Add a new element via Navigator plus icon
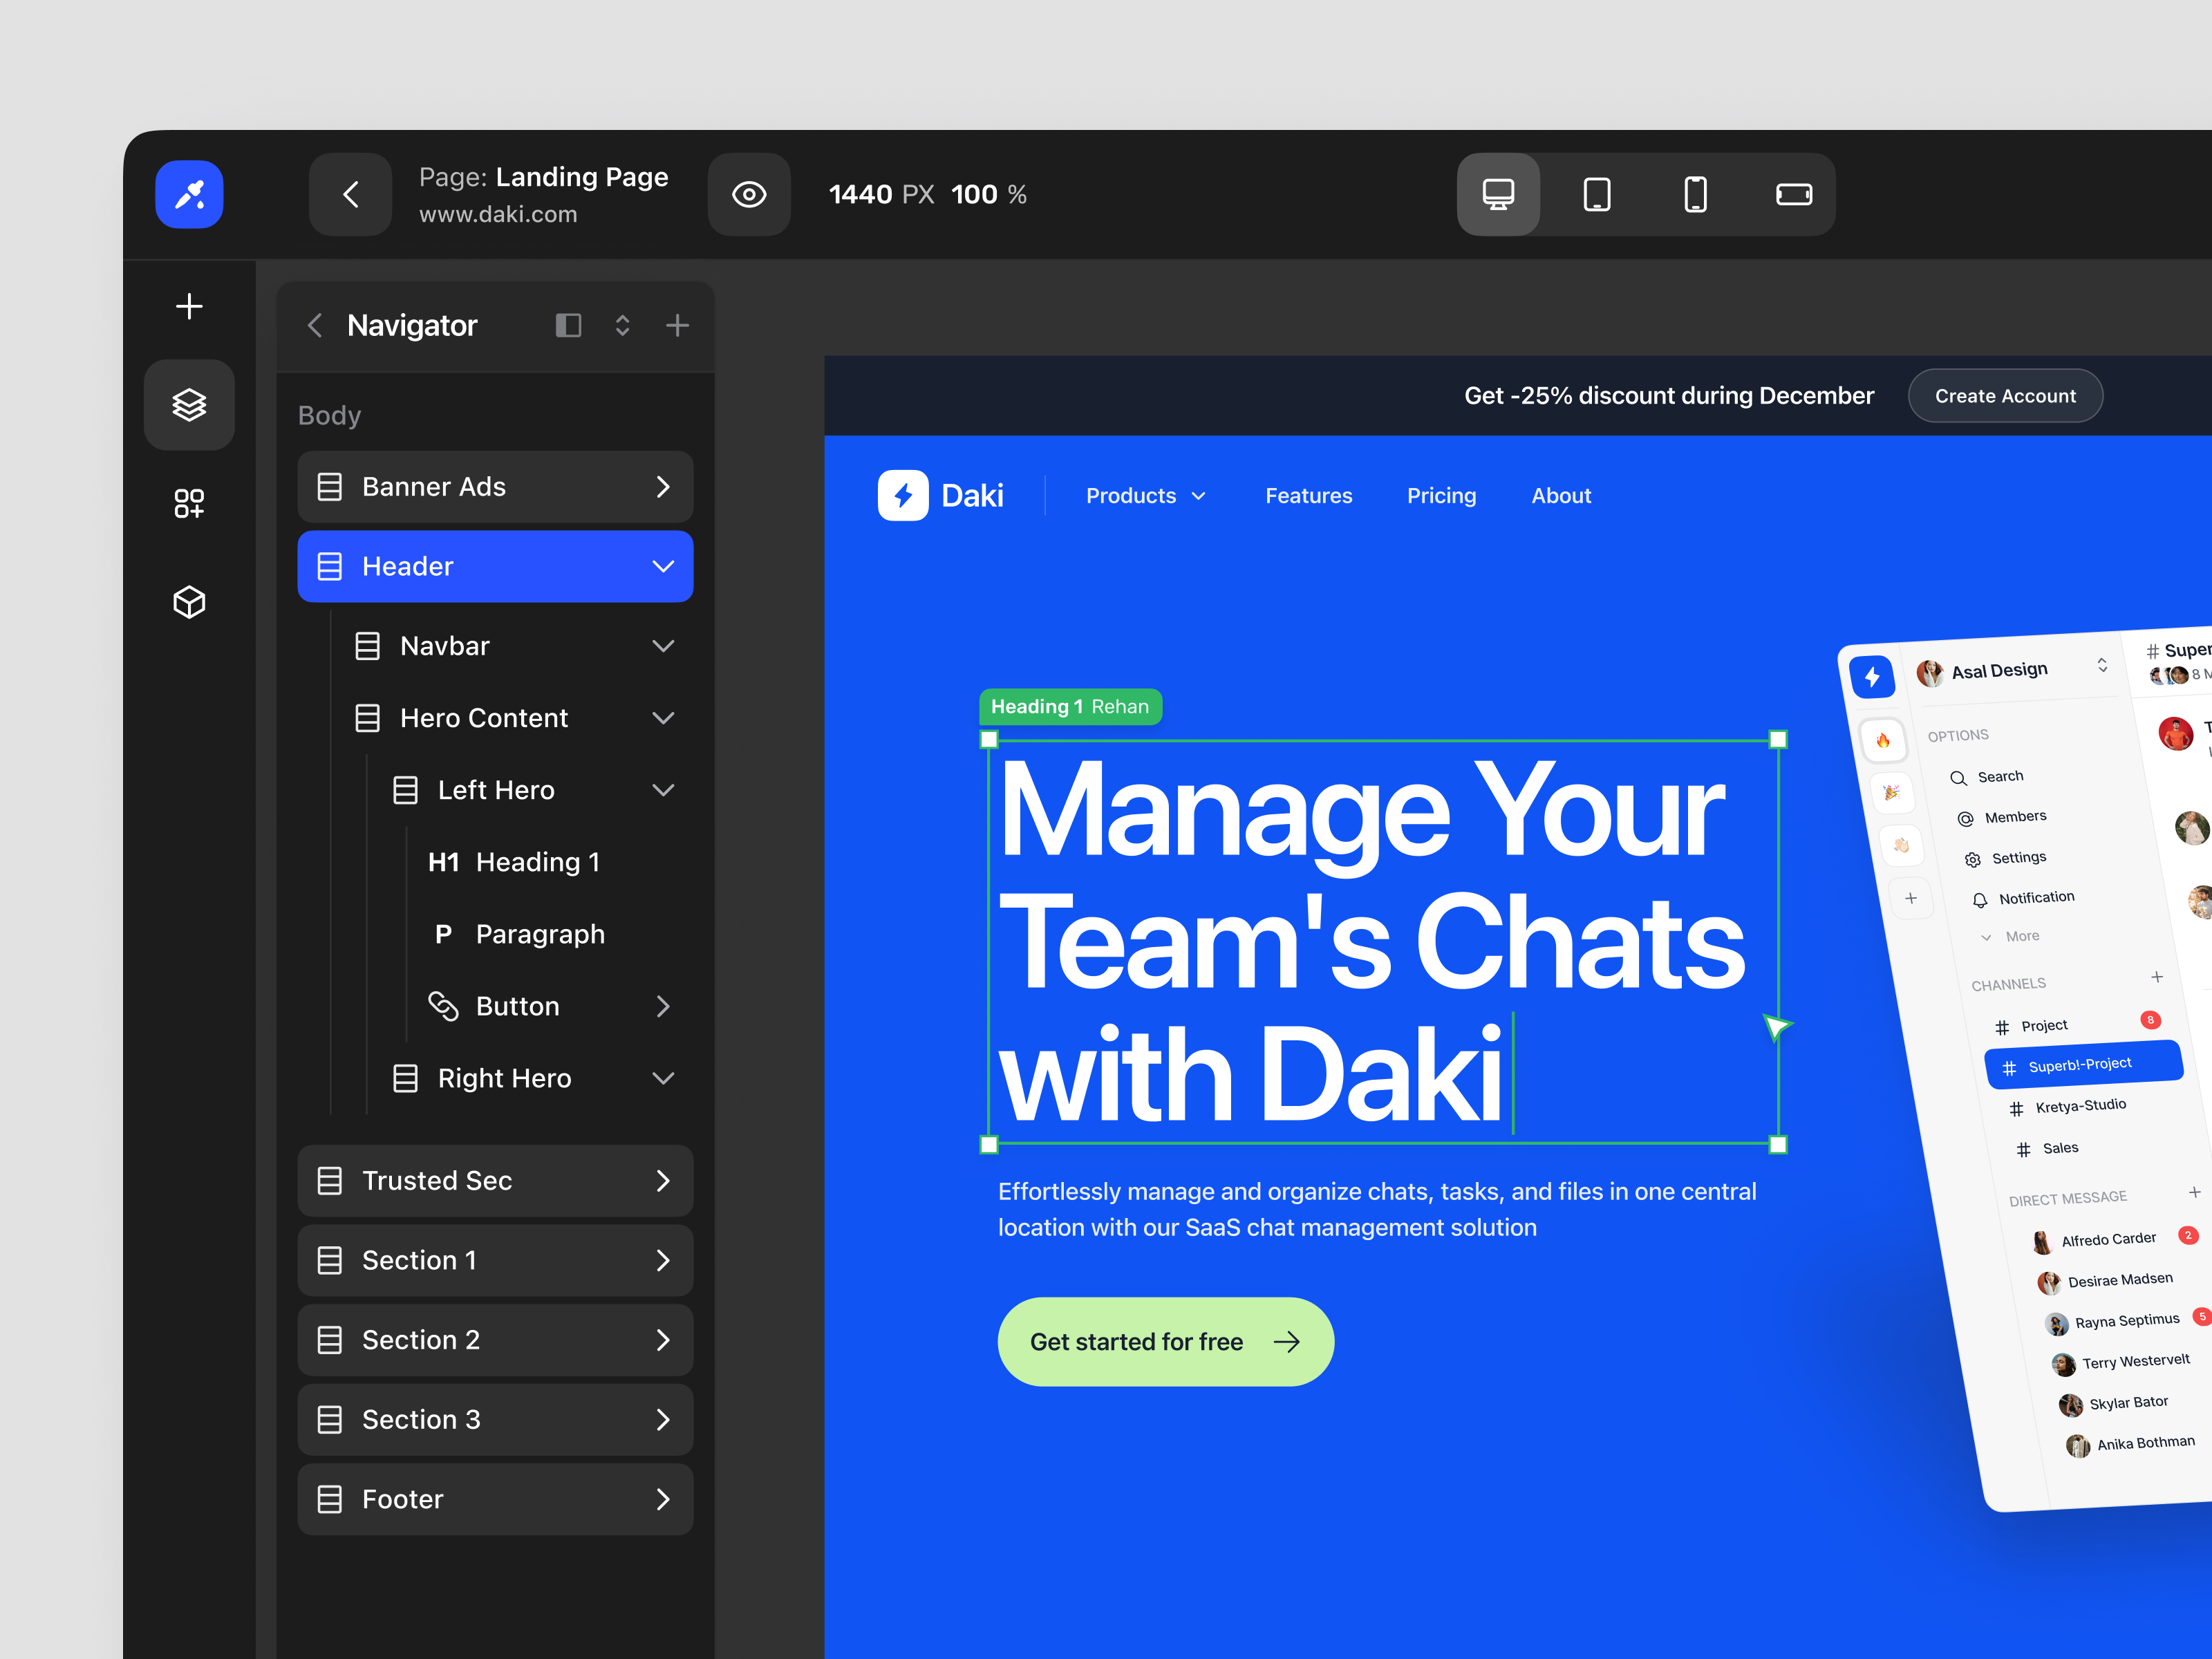The image size is (2212, 1659). click(677, 325)
